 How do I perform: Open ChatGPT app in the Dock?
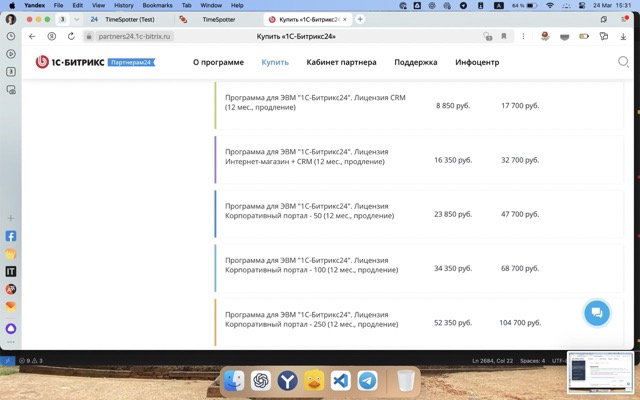pos(261,381)
